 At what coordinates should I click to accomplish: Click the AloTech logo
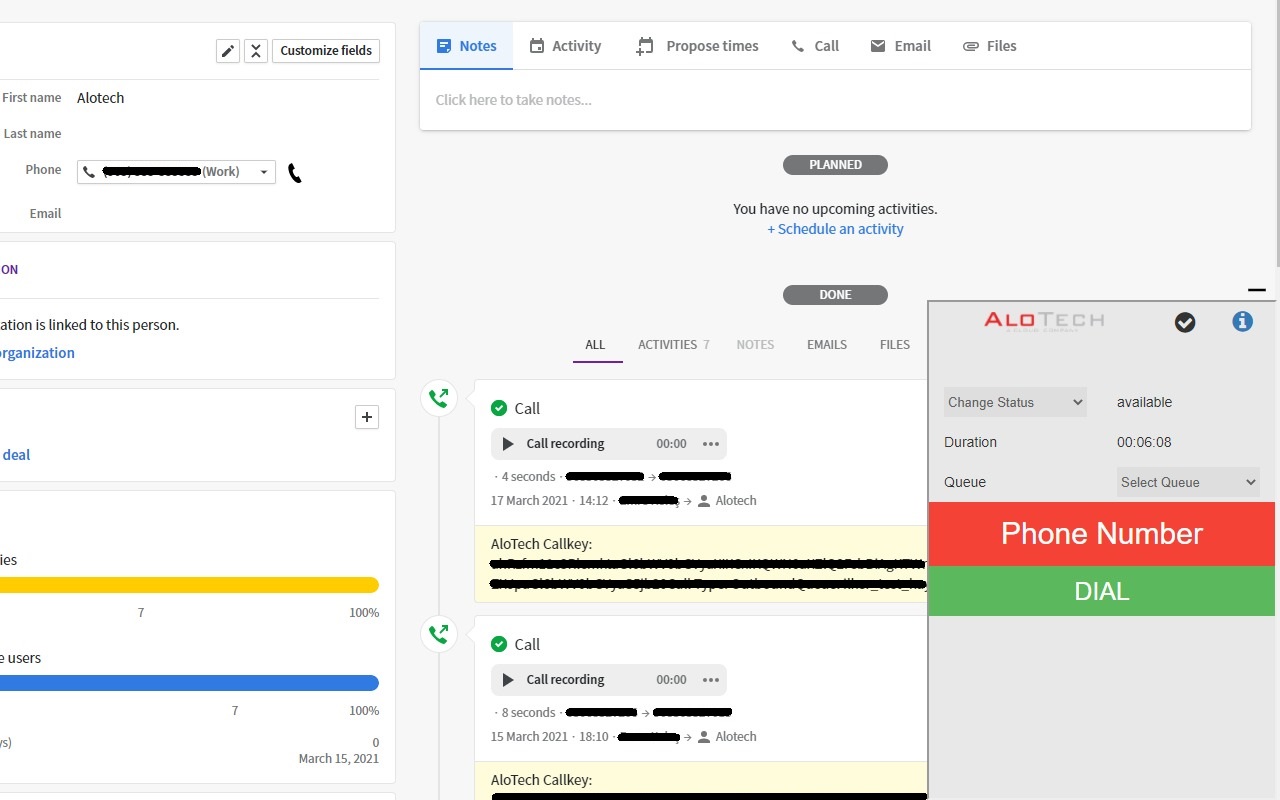click(x=1044, y=320)
